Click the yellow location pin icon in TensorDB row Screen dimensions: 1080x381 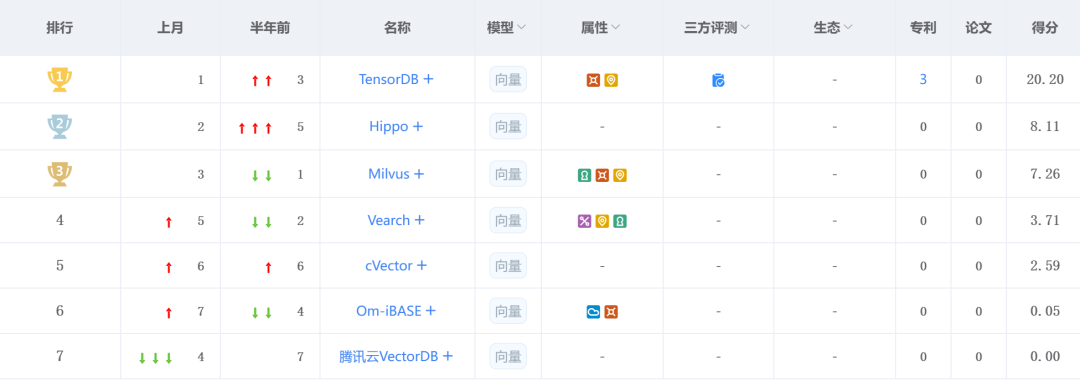tap(611, 81)
